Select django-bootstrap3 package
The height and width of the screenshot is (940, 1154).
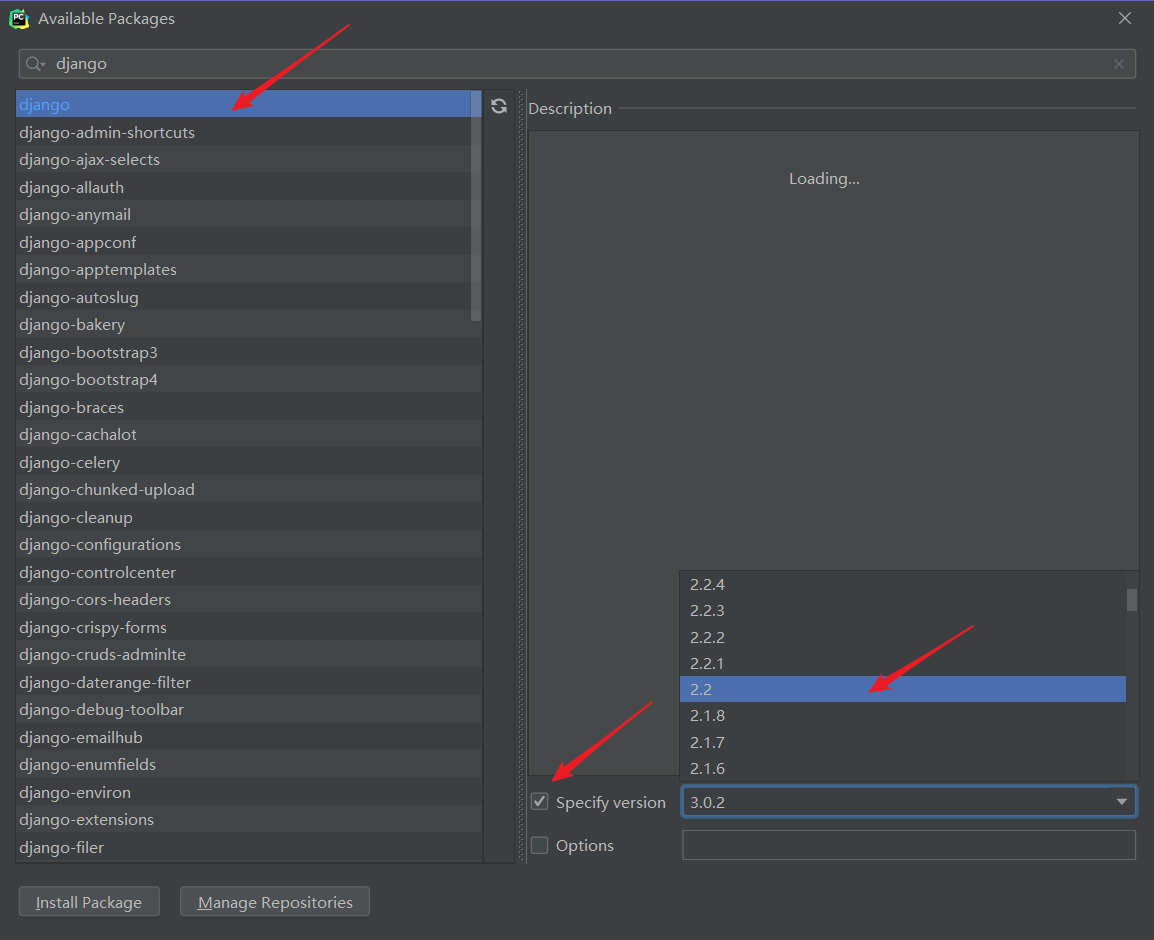[248, 353]
